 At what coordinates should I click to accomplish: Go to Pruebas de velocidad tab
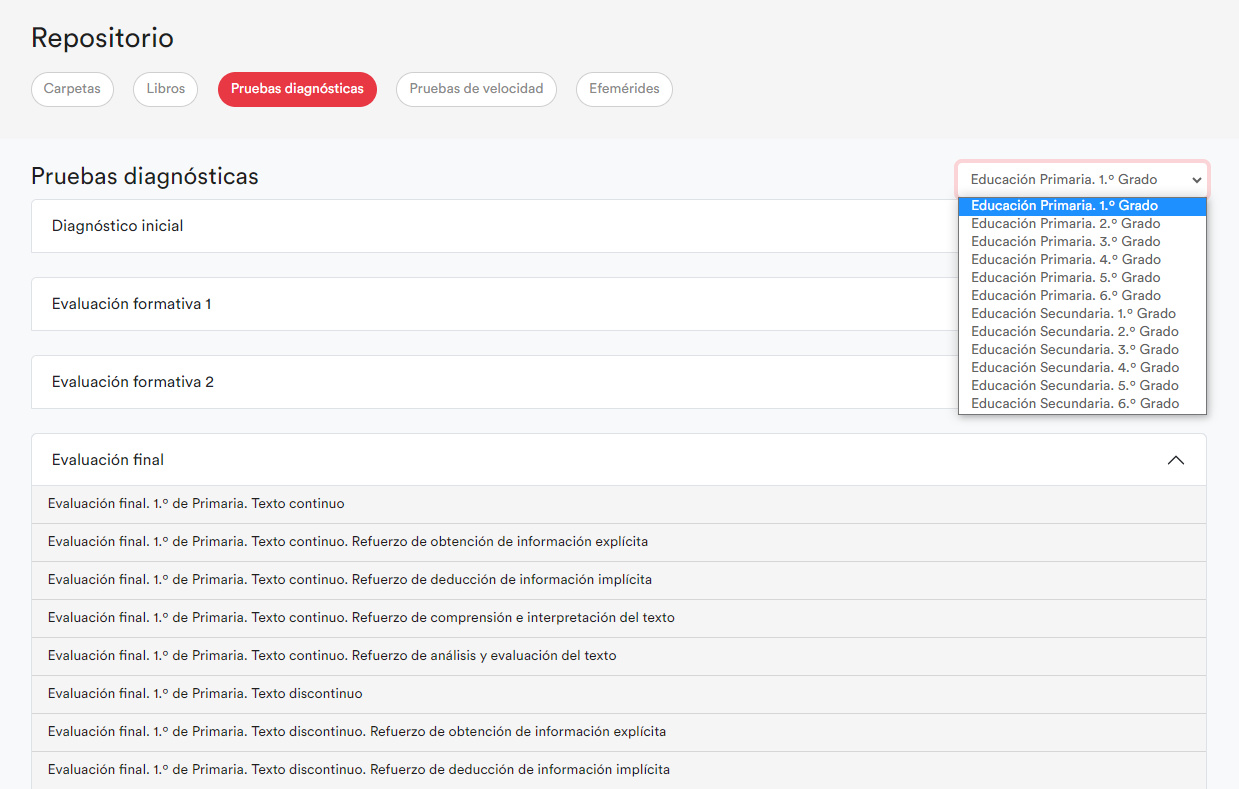pyautogui.click(x=476, y=89)
